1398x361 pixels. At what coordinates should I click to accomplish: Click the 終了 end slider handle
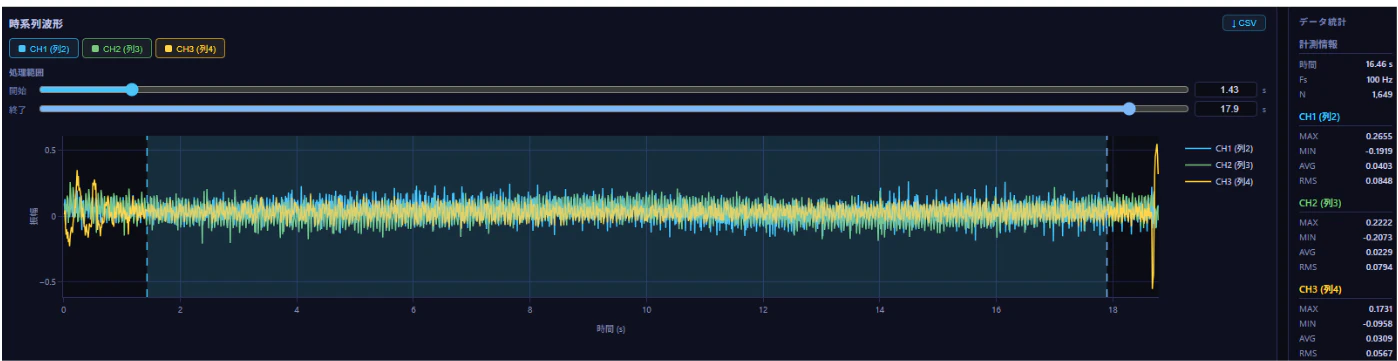click(1129, 109)
